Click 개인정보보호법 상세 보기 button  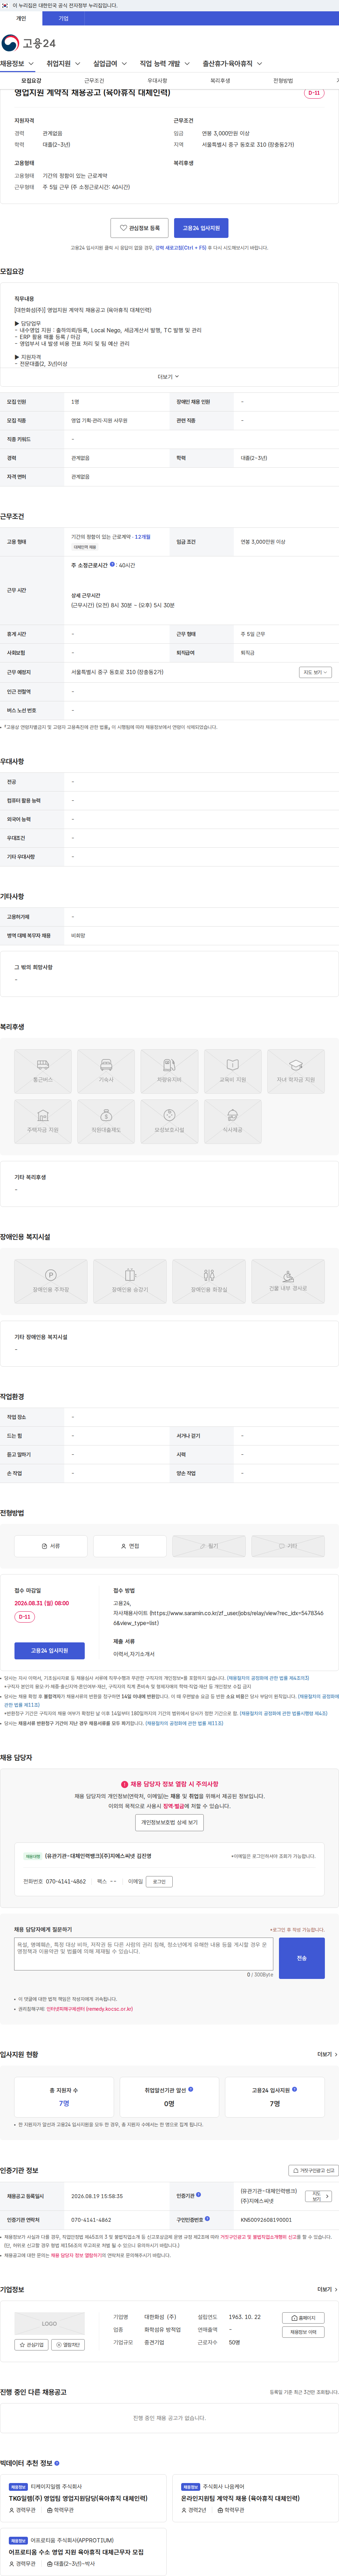[x=169, y=1822]
